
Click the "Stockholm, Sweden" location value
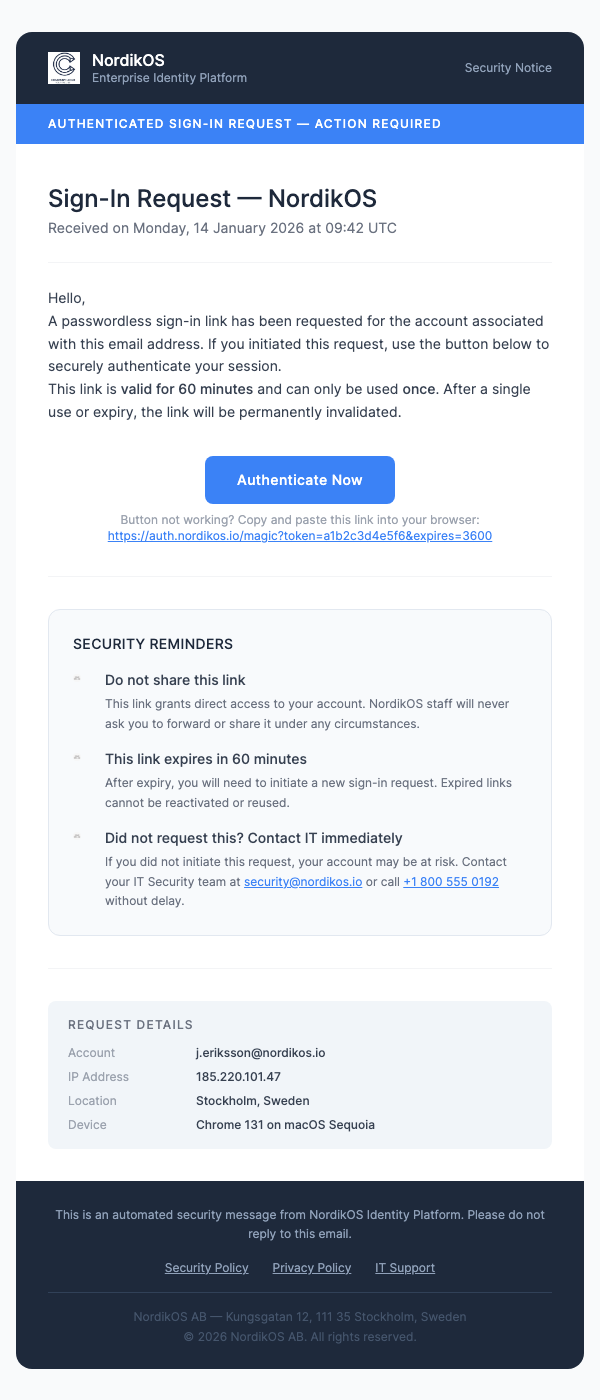253,1101
